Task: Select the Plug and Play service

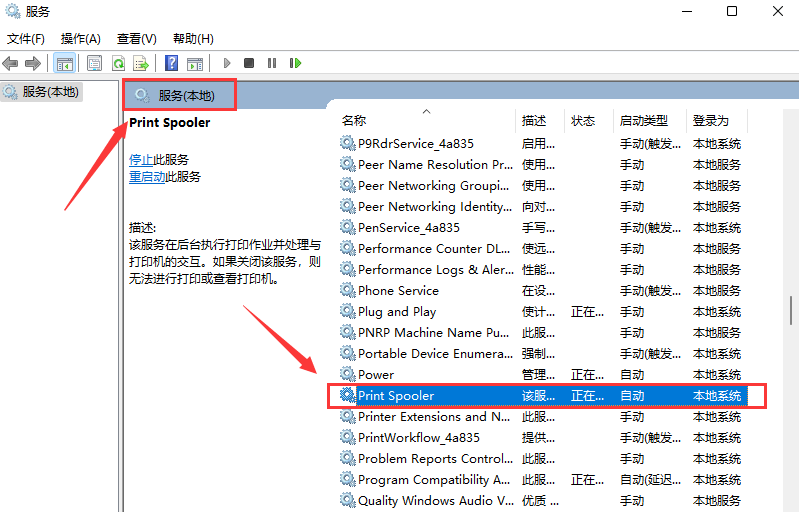Action: 543,311
